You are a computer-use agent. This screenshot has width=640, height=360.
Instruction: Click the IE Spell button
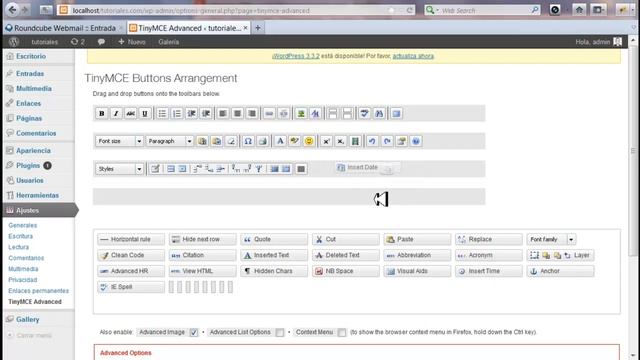click(x=131, y=287)
